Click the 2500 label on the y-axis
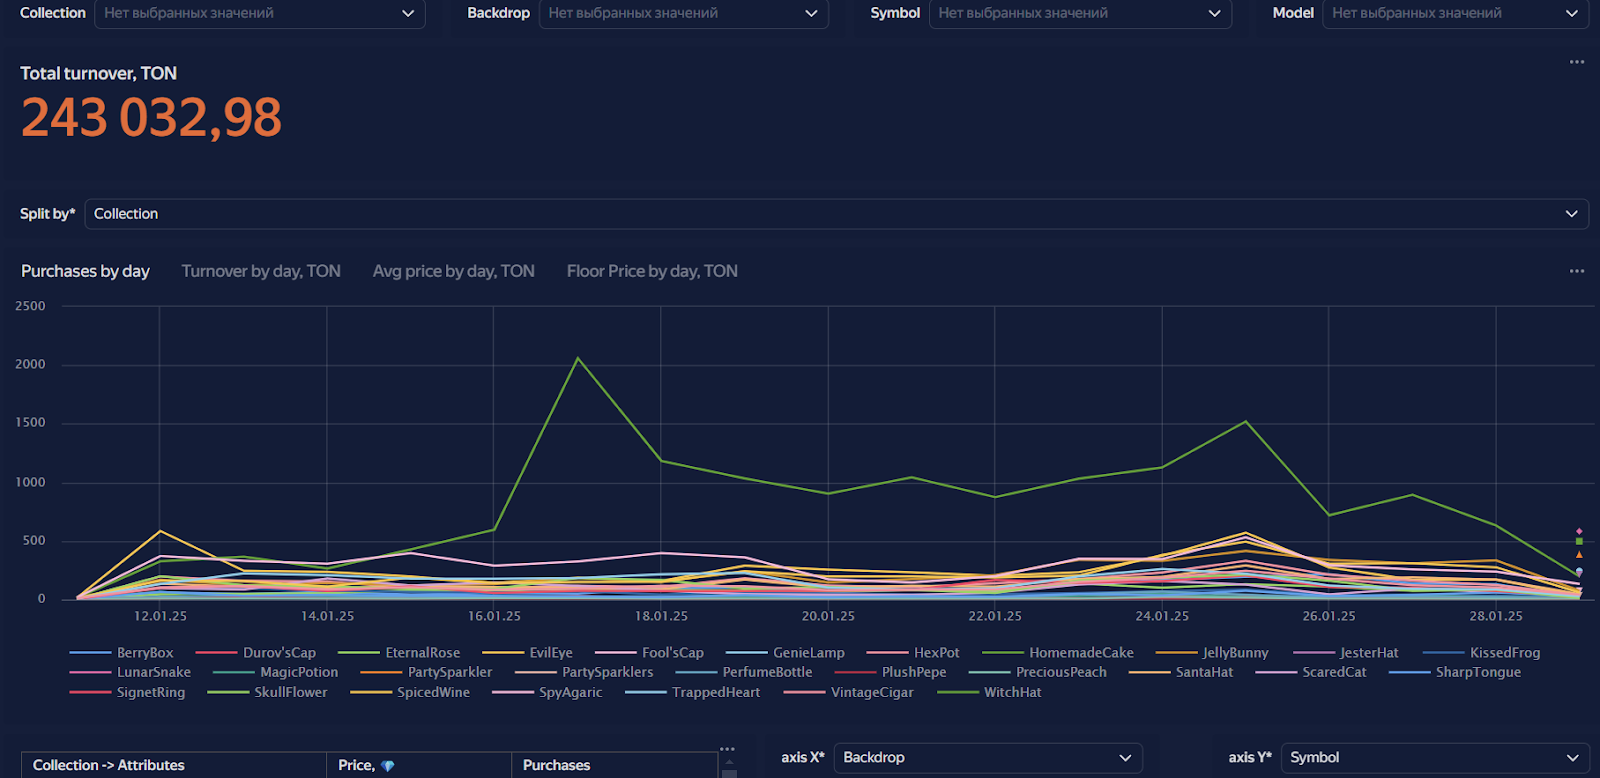The width and height of the screenshot is (1600, 778). pos(30,306)
